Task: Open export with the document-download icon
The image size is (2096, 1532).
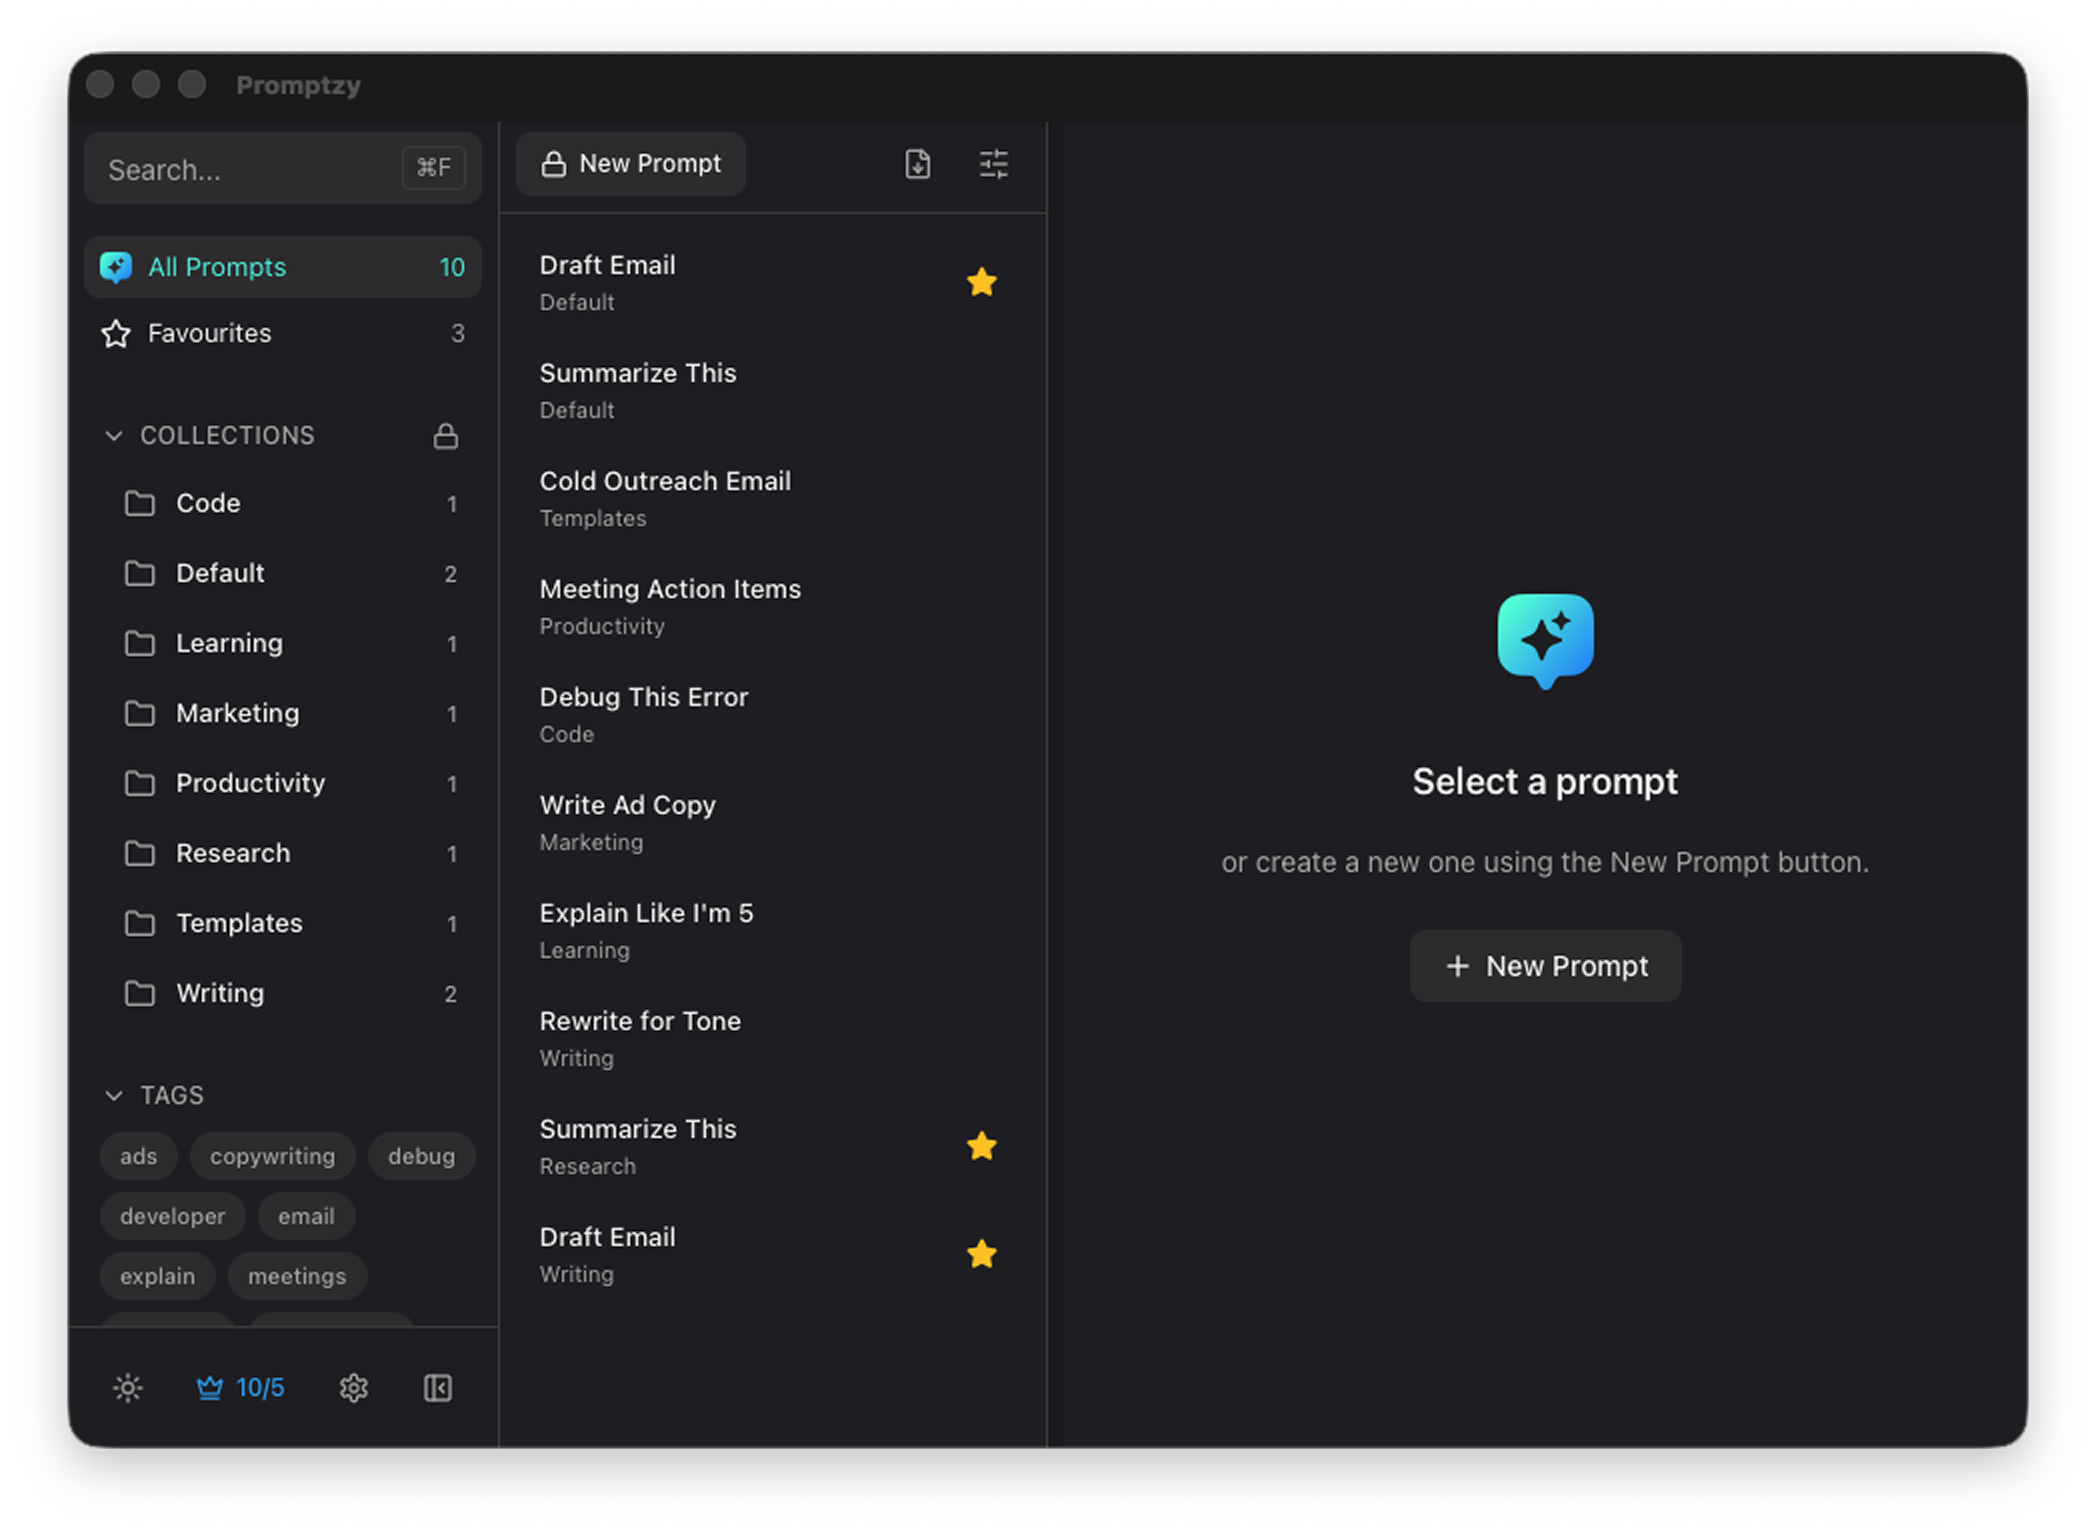Action: click(917, 164)
